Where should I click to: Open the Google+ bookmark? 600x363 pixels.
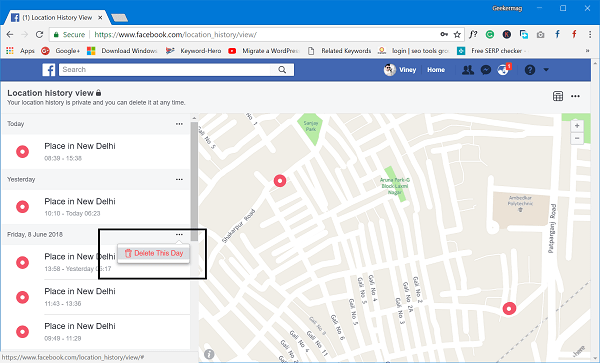coord(60,50)
